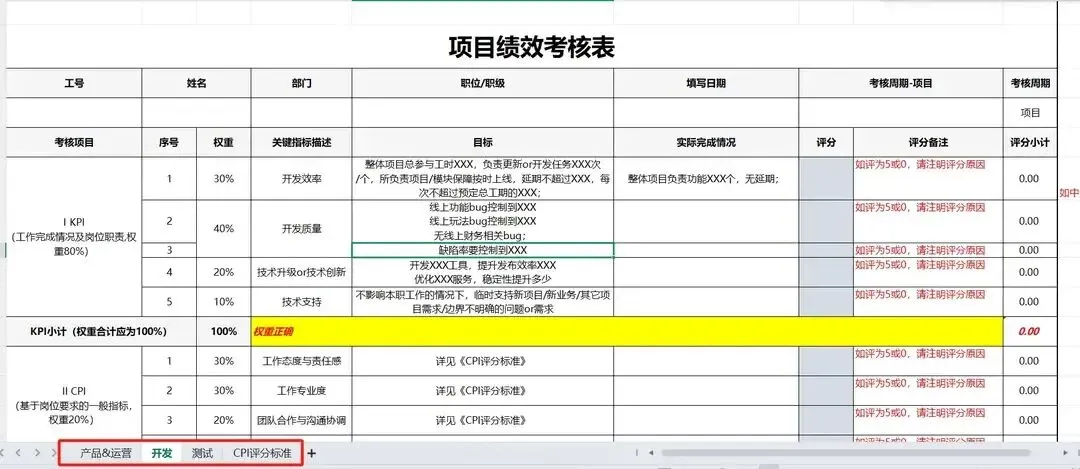
Task: Select the 开发效率 indicator cell
Action: click(x=302, y=179)
